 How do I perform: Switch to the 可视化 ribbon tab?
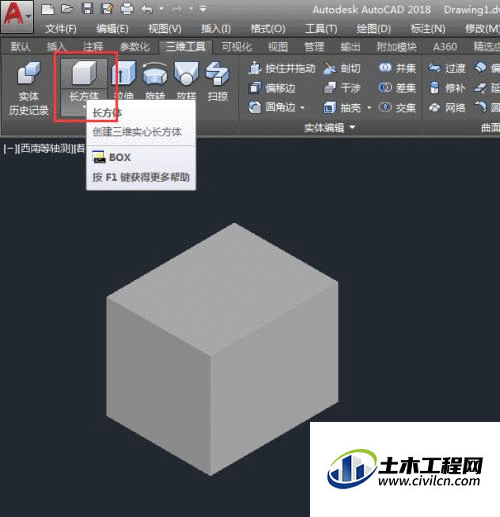(x=237, y=47)
